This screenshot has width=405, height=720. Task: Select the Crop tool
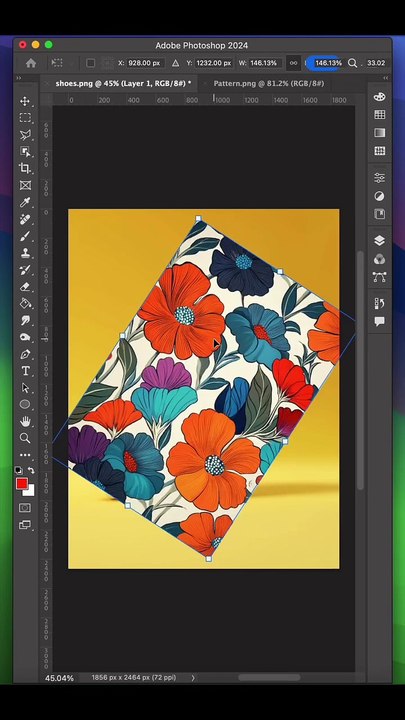[x=25, y=169]
